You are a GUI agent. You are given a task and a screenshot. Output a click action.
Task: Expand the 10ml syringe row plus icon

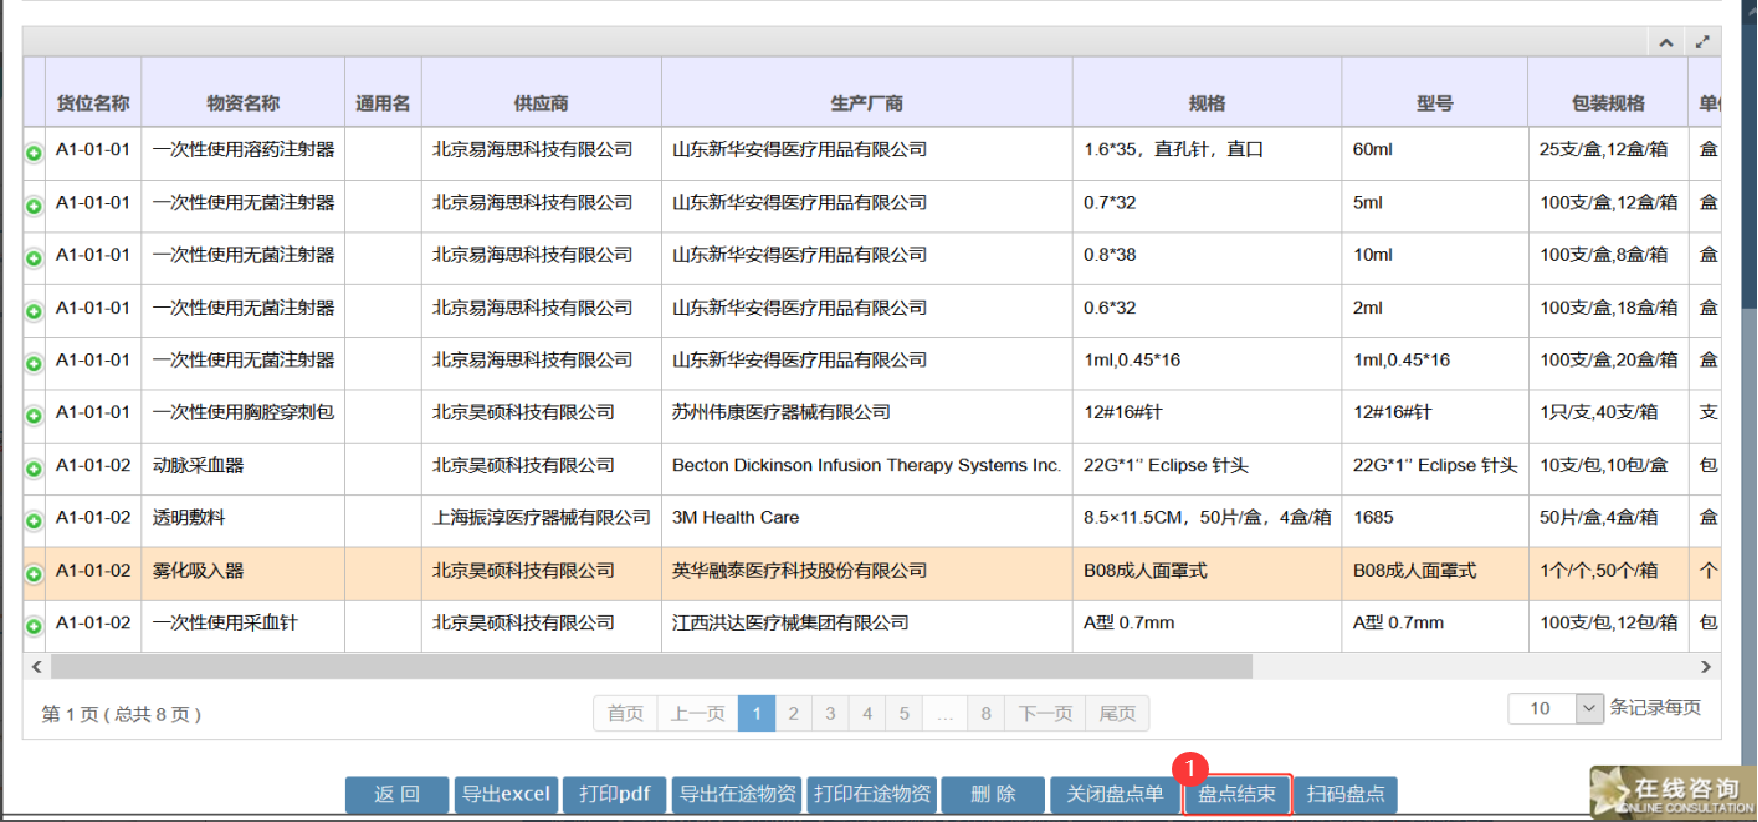click(x=34, y=258)
